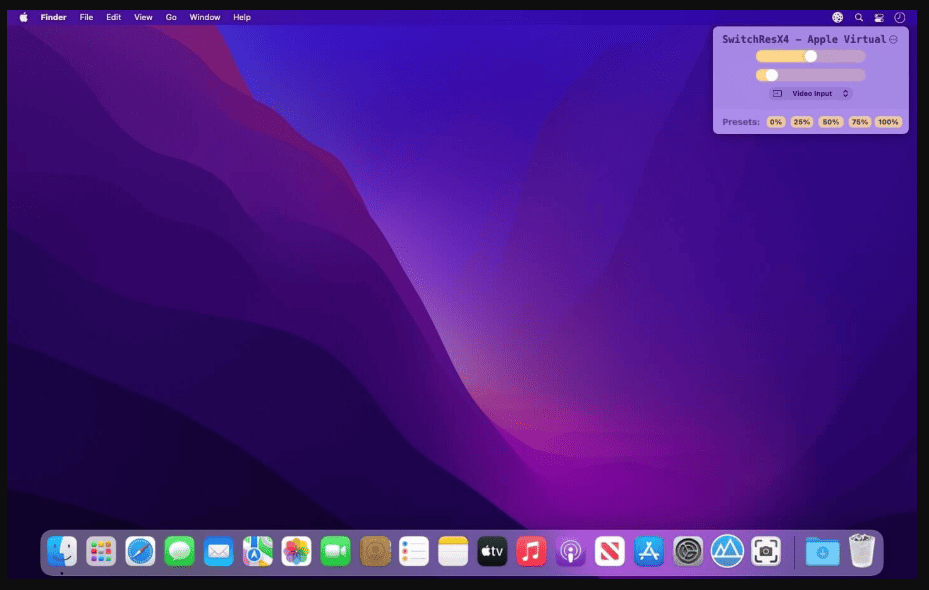
Task: Click the lower slider in SwitchResX4 panel
Action: pyautogui.click(x=811, y=75)
